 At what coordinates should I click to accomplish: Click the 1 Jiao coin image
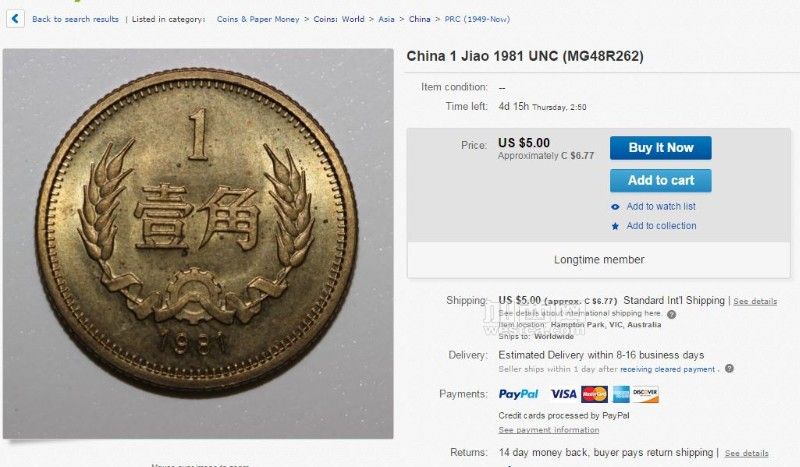198,243
